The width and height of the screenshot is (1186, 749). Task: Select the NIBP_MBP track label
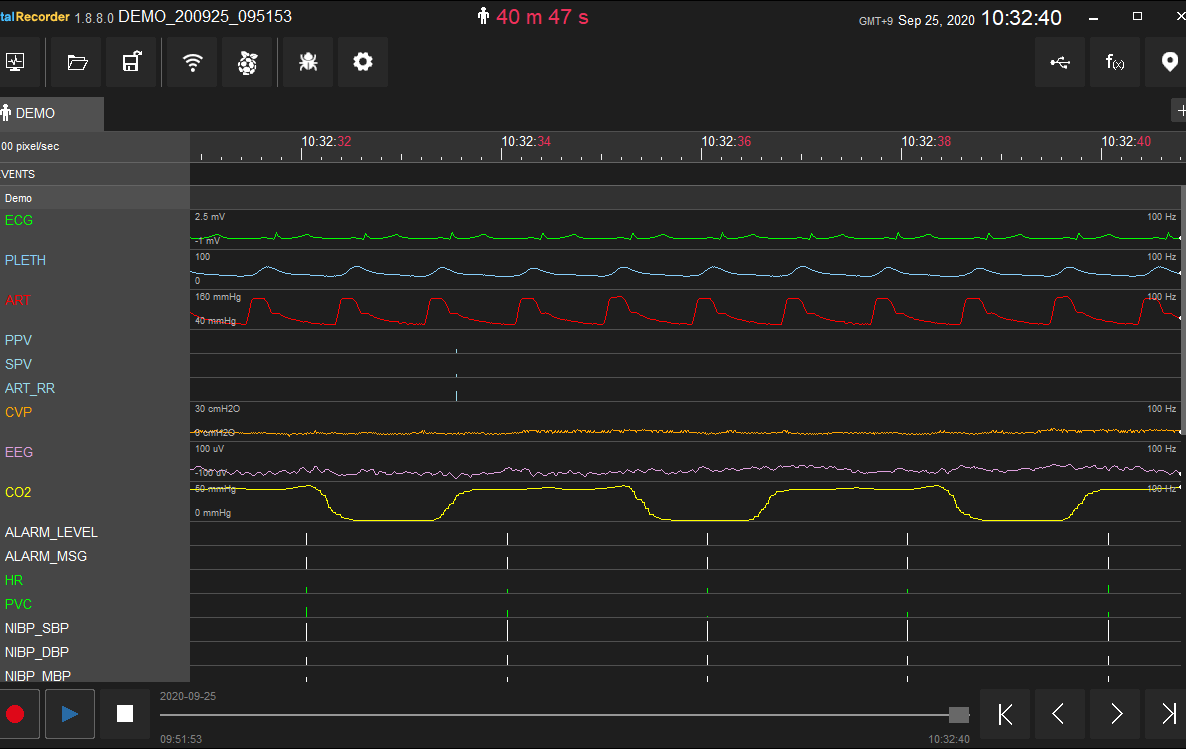(x=38, y=676)
